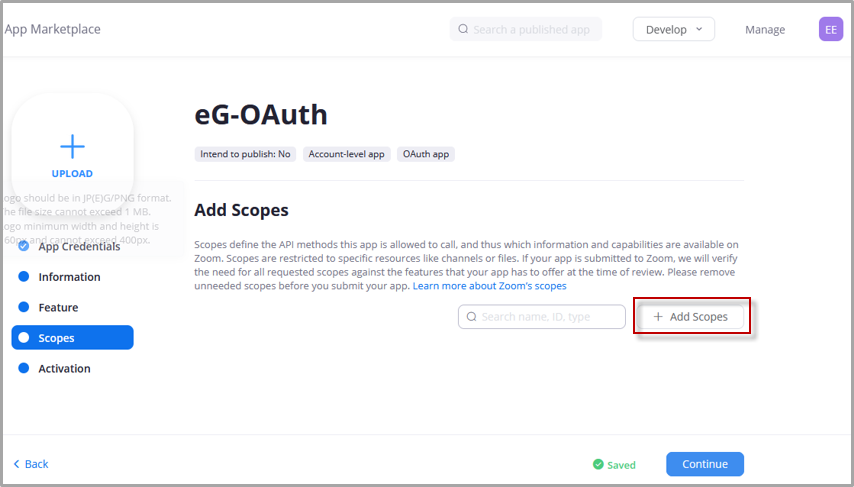Viewport: 854px width, 487px height.
Task: Click the Saved status text
Action: (x=621, y=465)
